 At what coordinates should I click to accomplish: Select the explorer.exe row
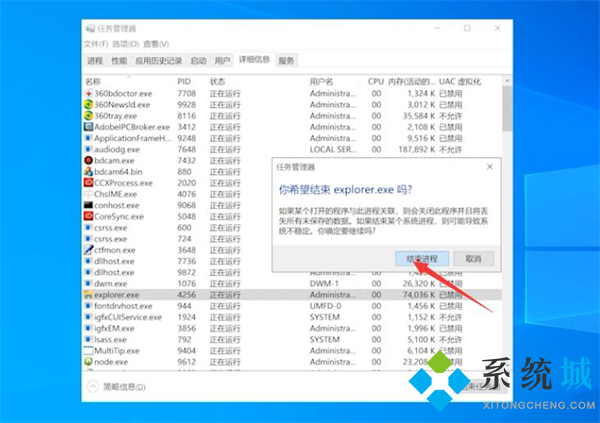293,295
